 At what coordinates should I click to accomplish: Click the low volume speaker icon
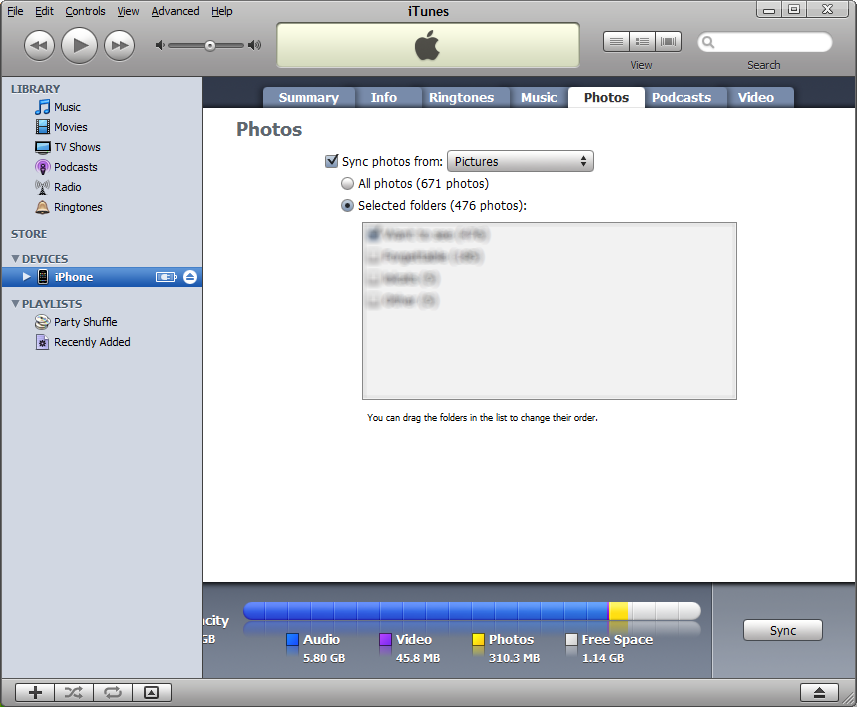pyautogui.click(x=160, y=45)
